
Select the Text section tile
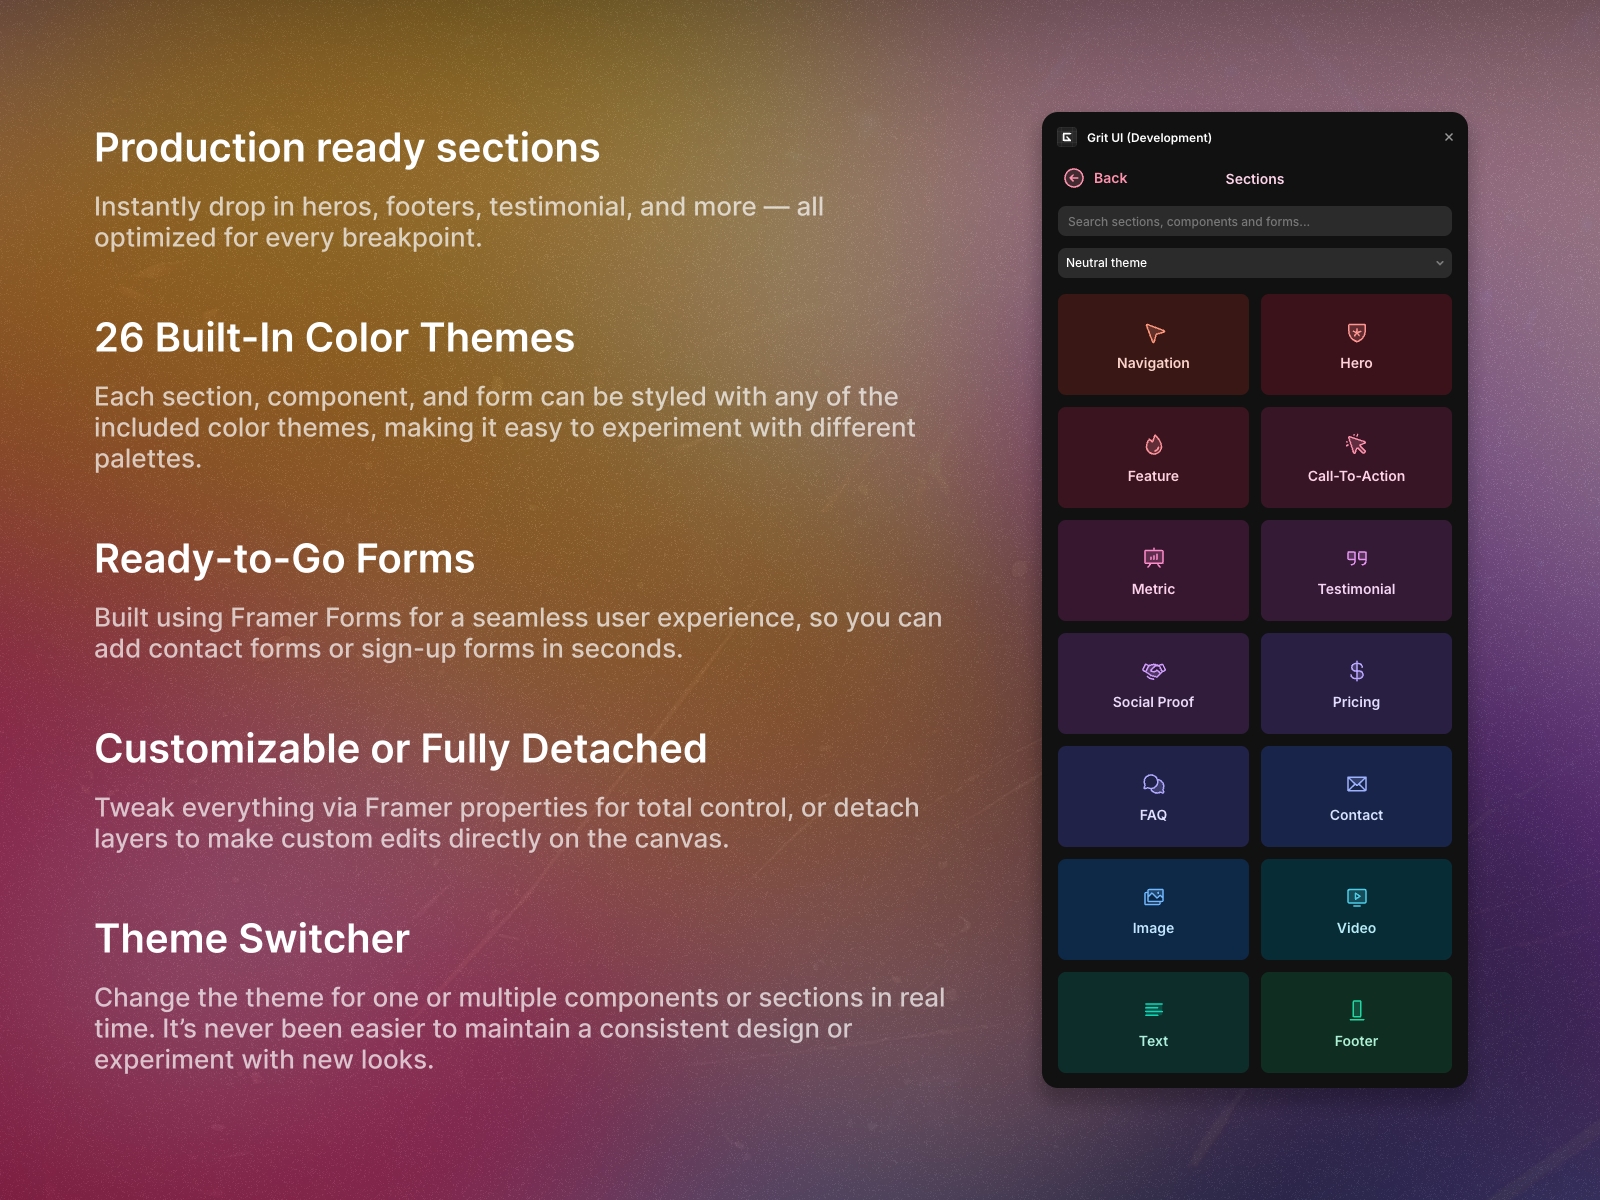click(x=1152, y=1022)
